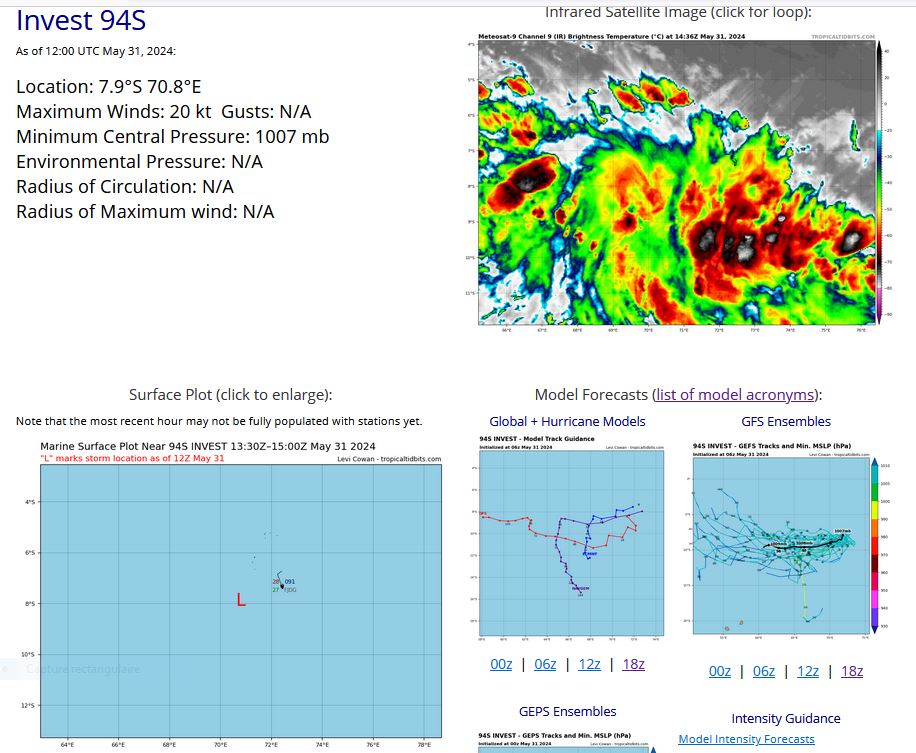Image resolution: width=916 pixels, height=753 pixels.
Task: Open the Model Intensity Forecasts link
Action: pyautogui.click(x=746, y=739)
